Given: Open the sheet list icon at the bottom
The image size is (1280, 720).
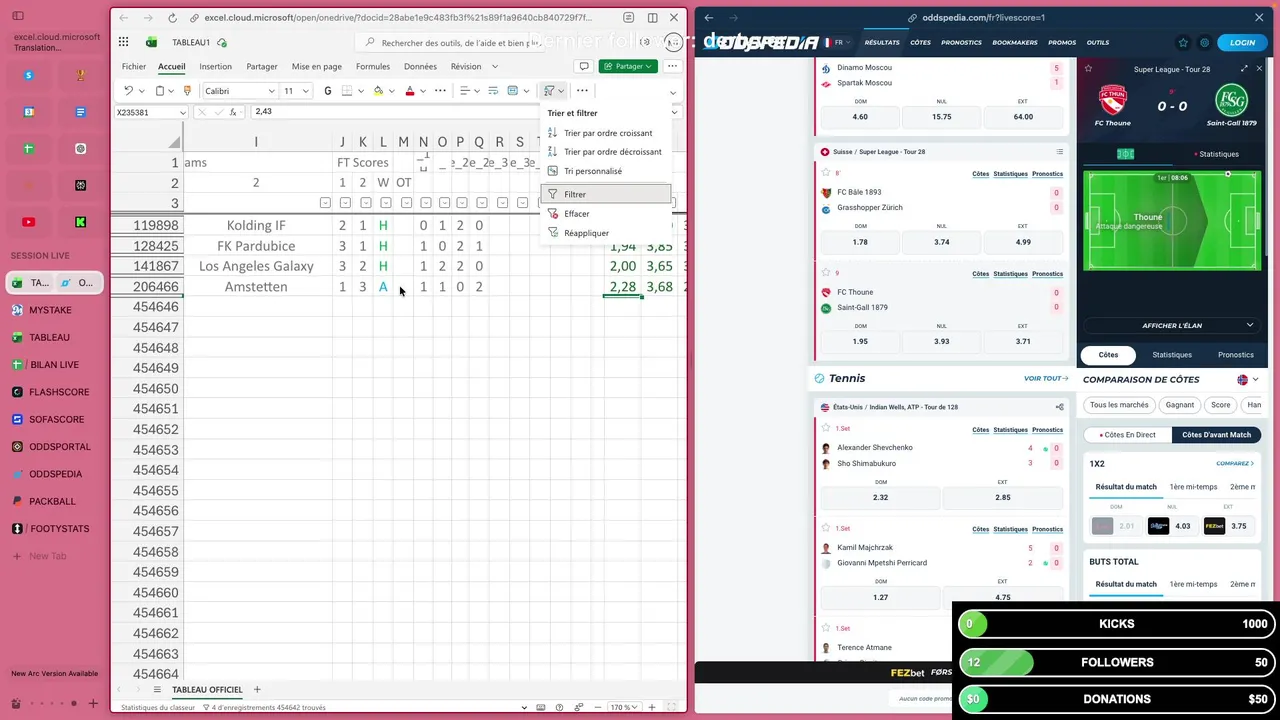Looking at the screenshot, I should tap(157, 690).
